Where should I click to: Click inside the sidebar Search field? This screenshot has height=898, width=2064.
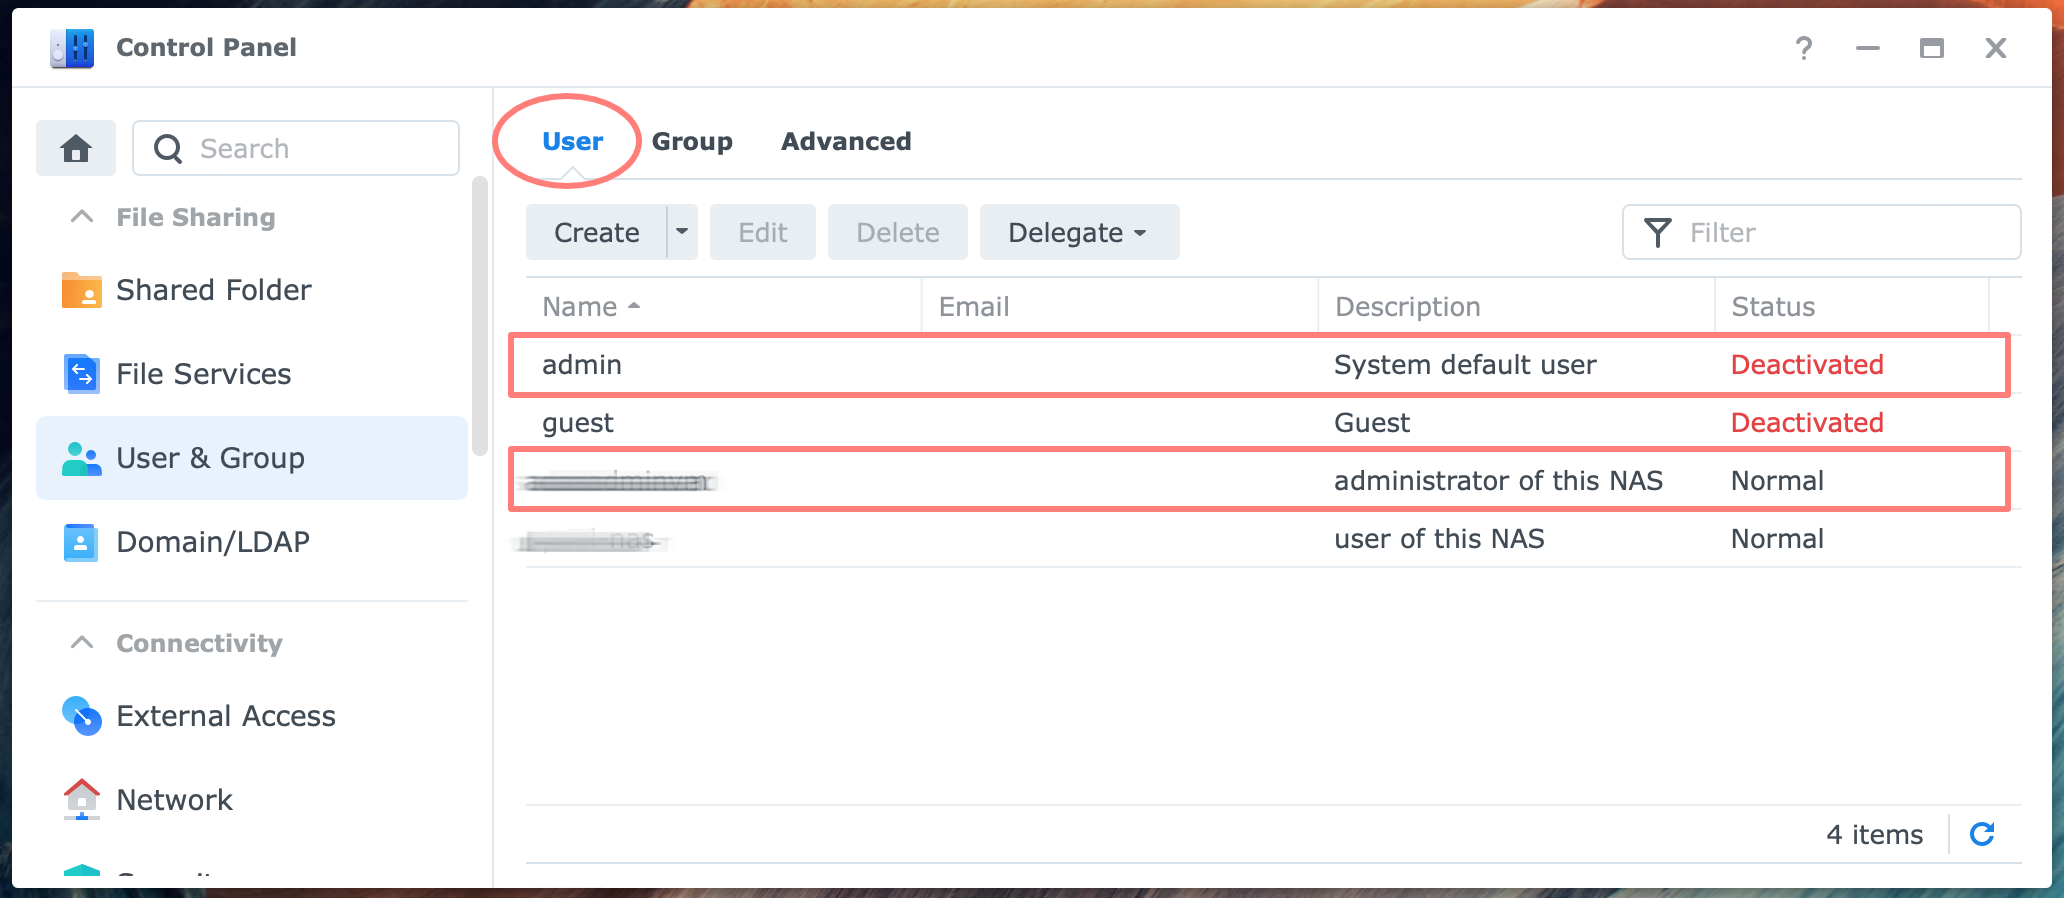pyautogui.click(x=296, y=148)
